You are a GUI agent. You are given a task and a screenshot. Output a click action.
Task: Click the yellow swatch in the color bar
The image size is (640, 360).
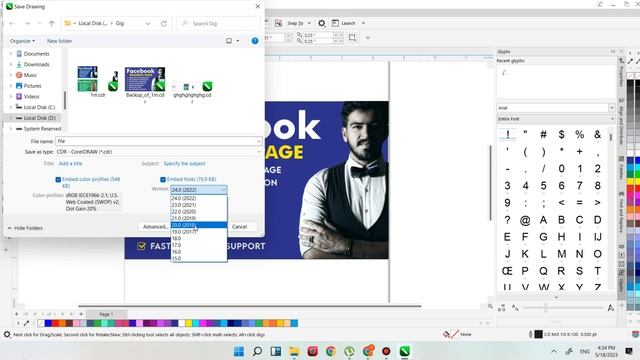coord(189,323)
